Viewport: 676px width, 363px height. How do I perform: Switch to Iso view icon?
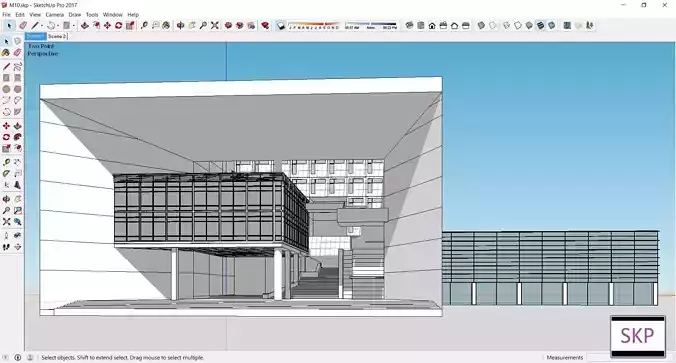pyautogui.click(x=409, y=26)
